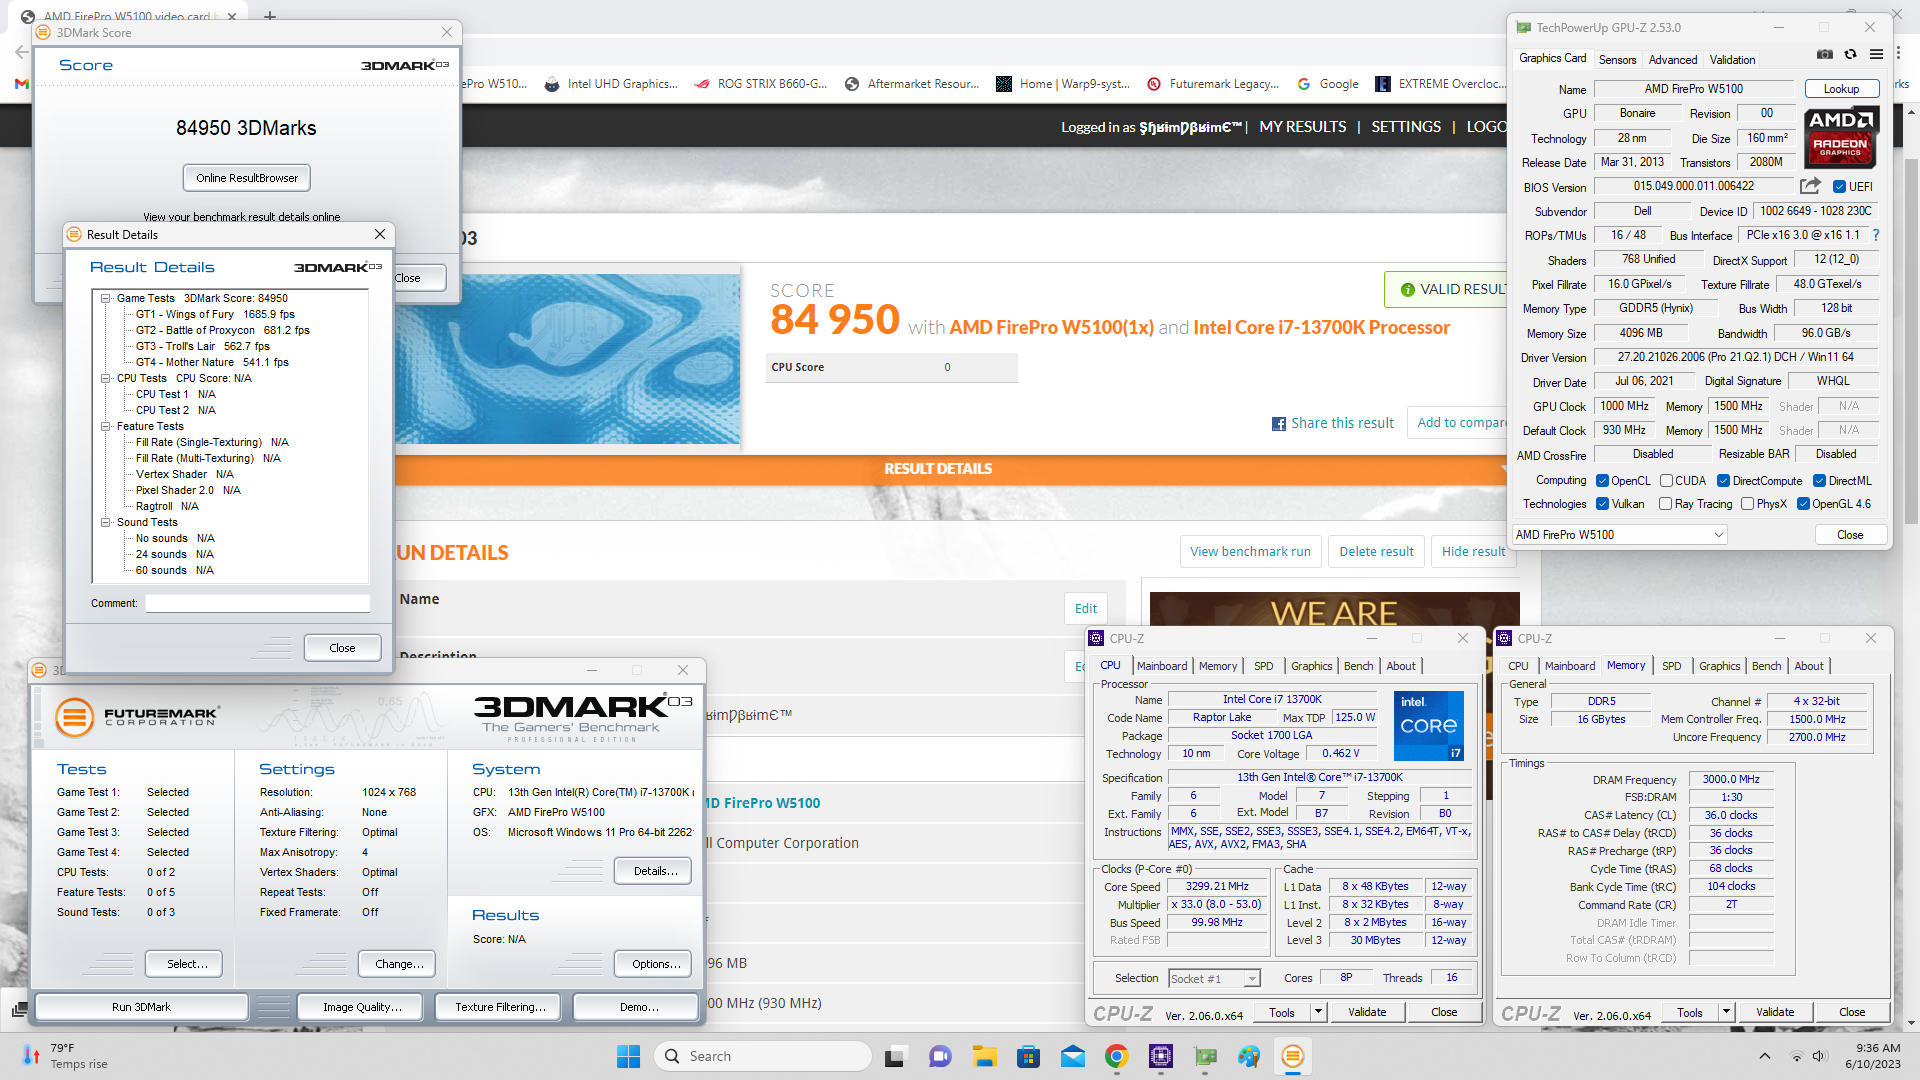1920x1080 pixels.
Task: Toggle the CUDA checkbox
Action: click(1666, 481)
